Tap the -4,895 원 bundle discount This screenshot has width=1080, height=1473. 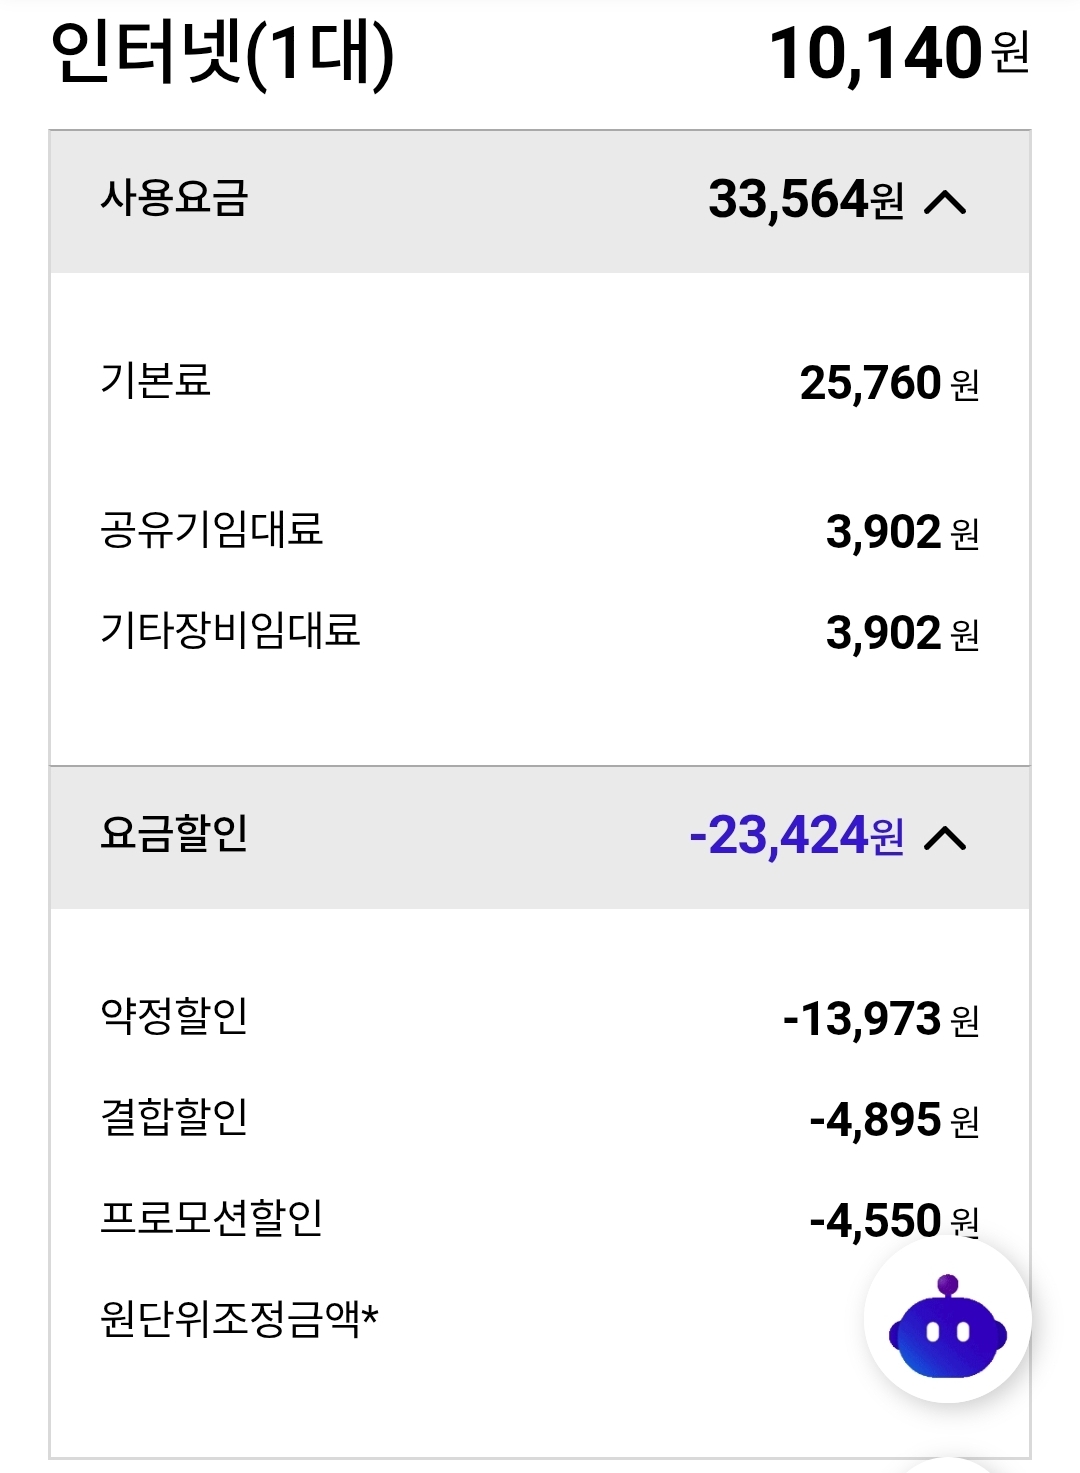(895, 1120)
